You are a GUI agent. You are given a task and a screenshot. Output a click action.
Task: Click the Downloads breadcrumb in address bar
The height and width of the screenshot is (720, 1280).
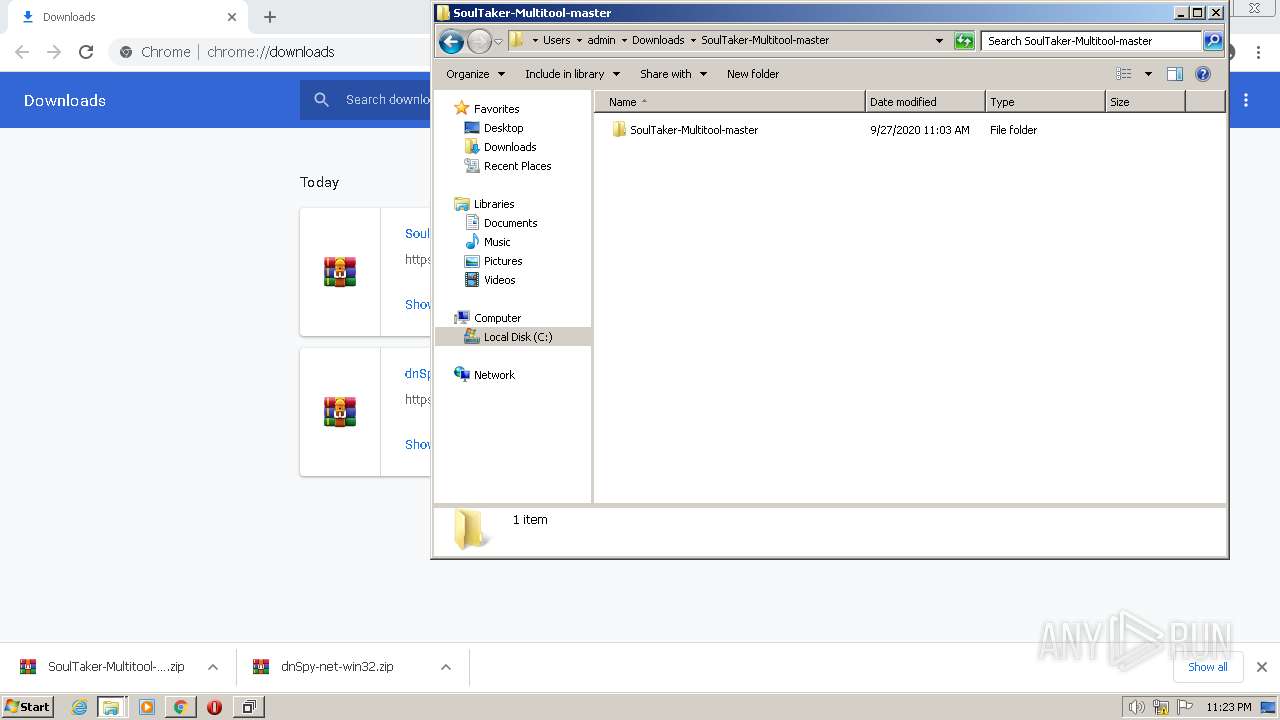658,41
